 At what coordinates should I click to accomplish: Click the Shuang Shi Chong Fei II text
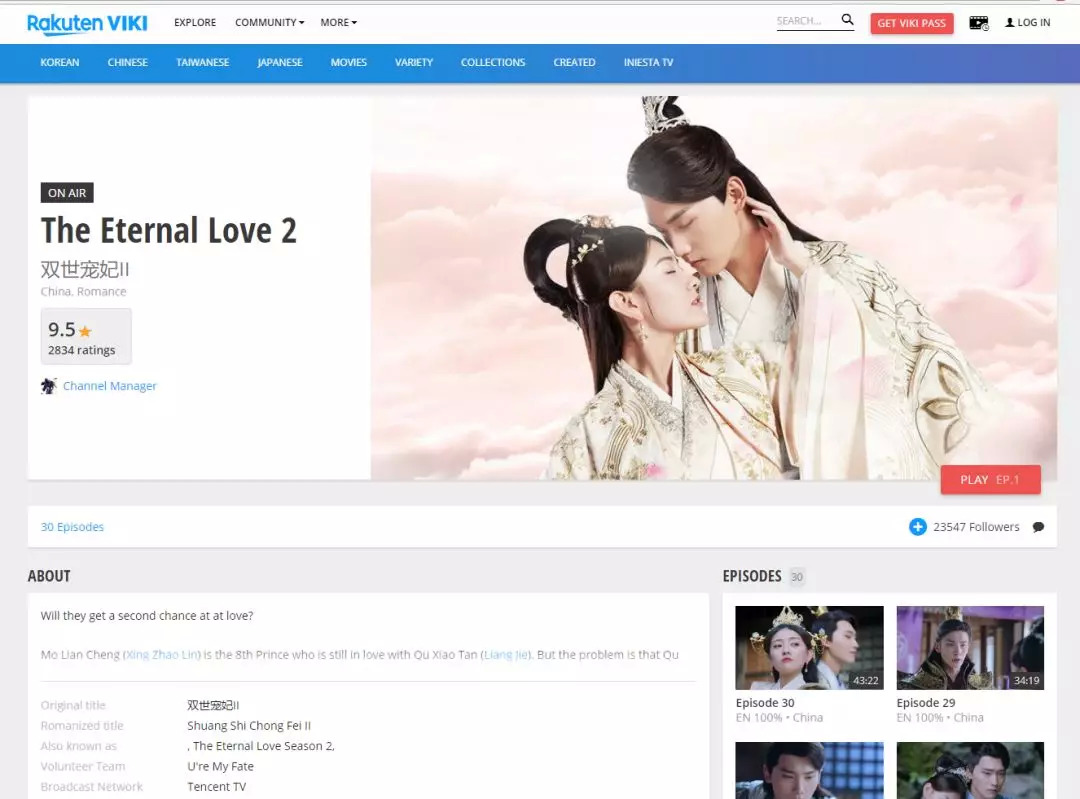[x=249, y=725]
